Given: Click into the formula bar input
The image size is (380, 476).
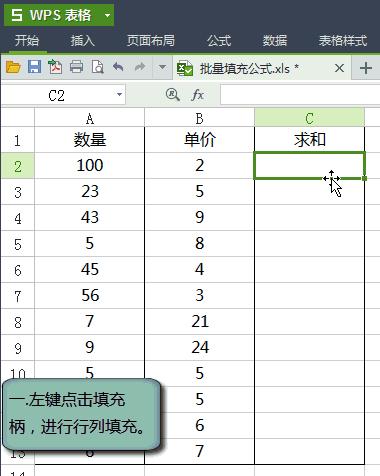Looking at the screenshot, I should click(300, 95).
